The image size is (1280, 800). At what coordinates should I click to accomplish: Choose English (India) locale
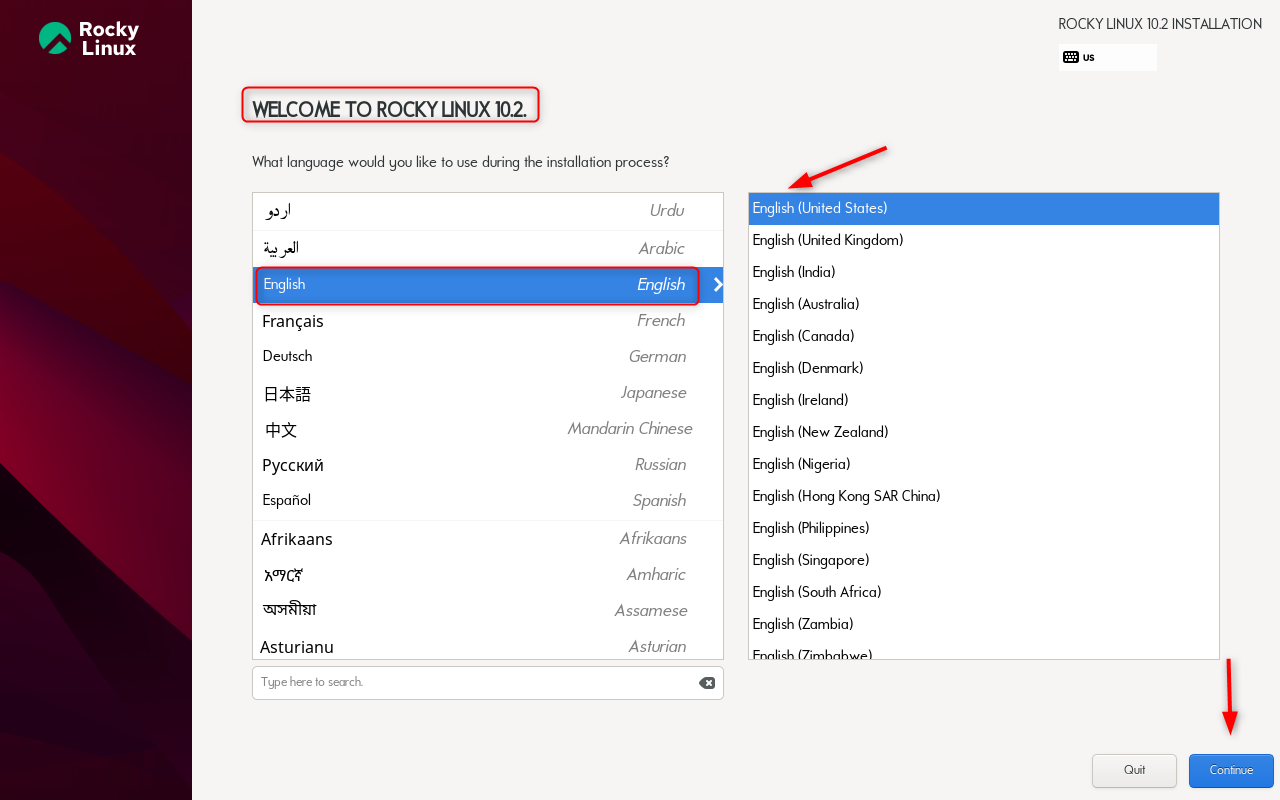point(984,272)
